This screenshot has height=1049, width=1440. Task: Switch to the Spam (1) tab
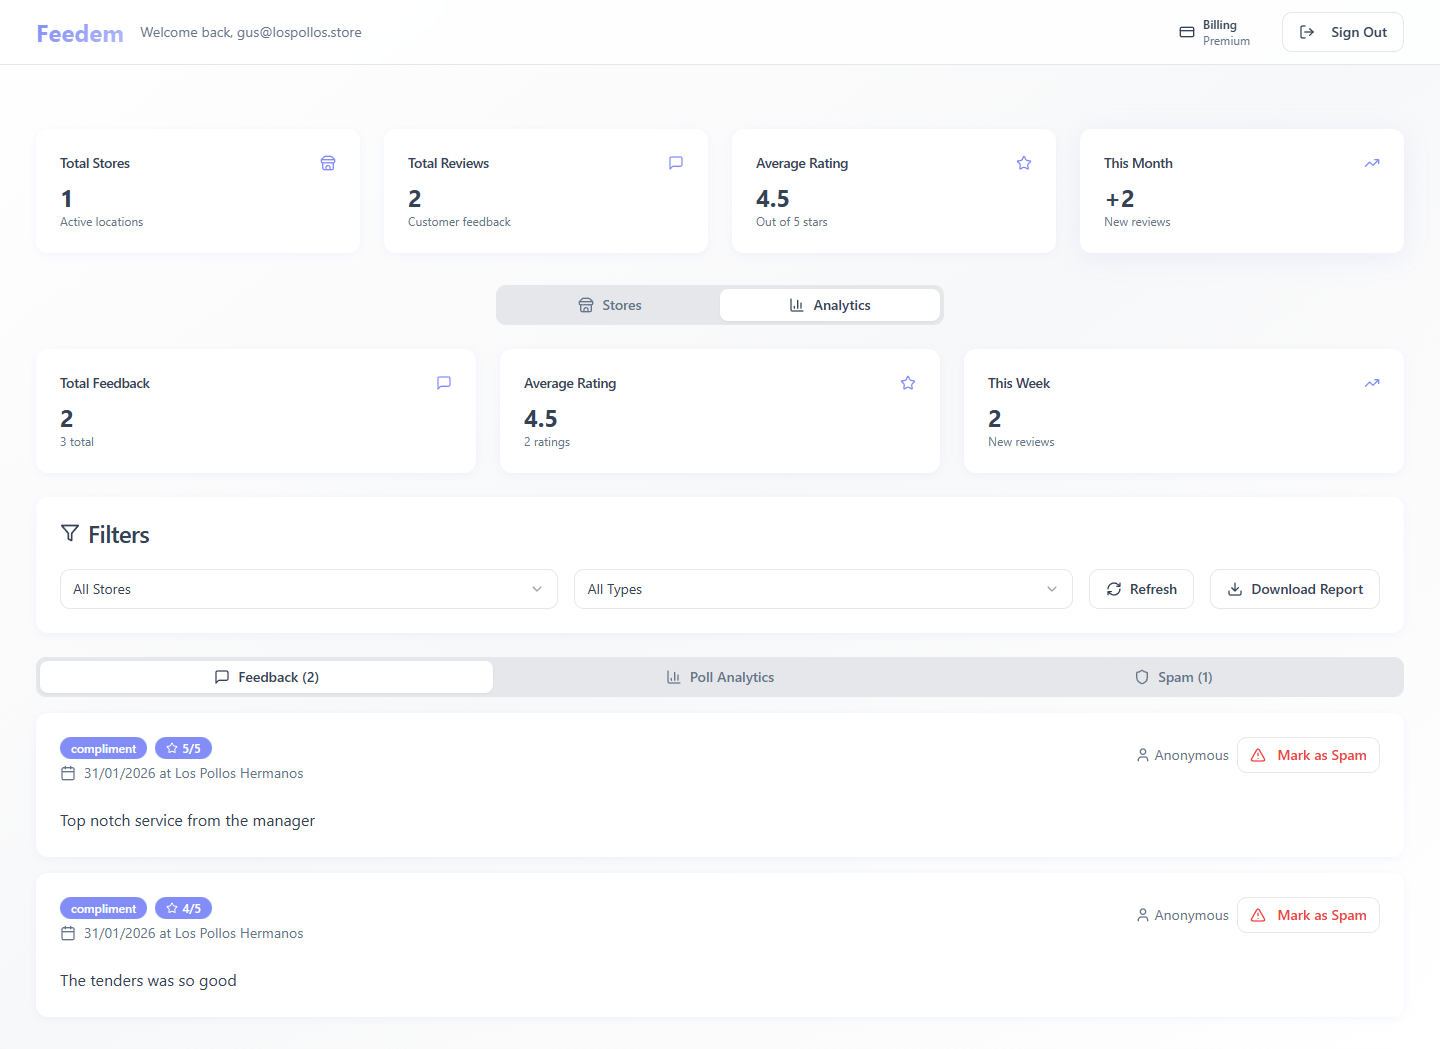[x=1173, y=677]
